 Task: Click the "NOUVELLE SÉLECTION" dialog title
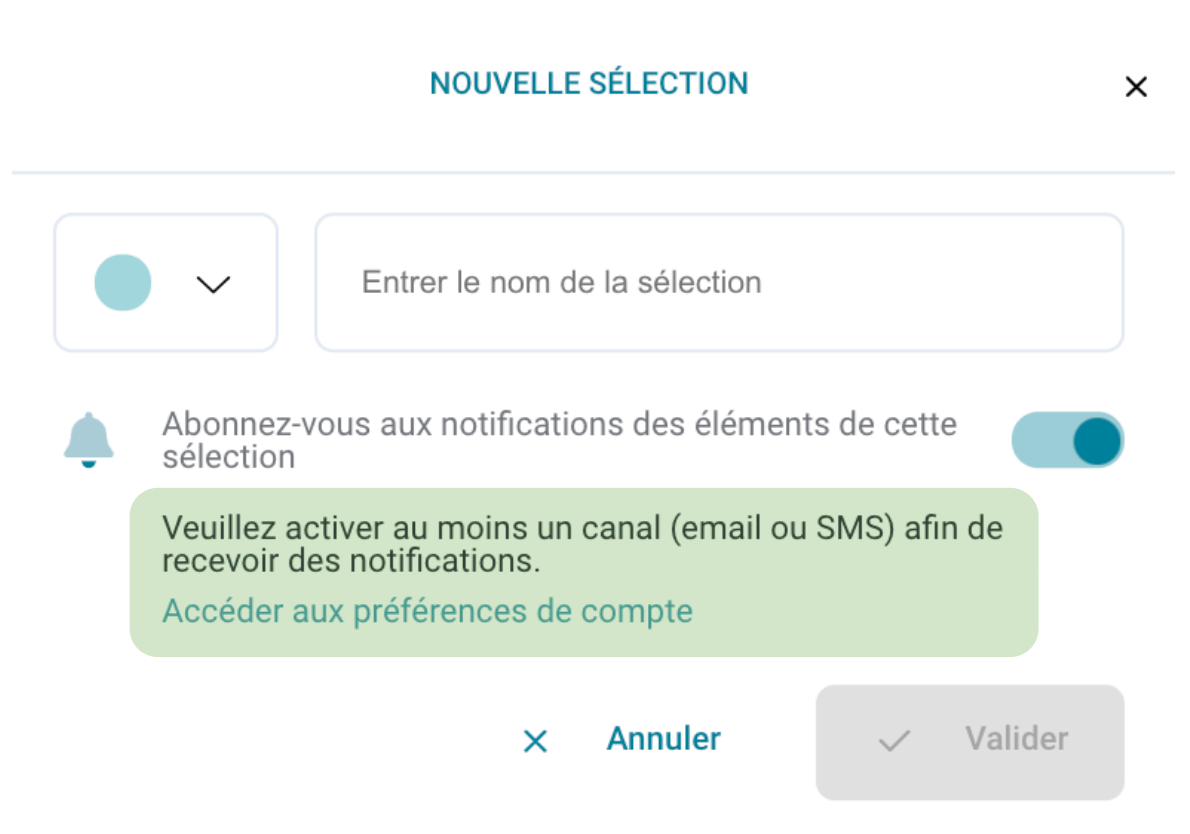pyautogui.click(x=589, y=83)
